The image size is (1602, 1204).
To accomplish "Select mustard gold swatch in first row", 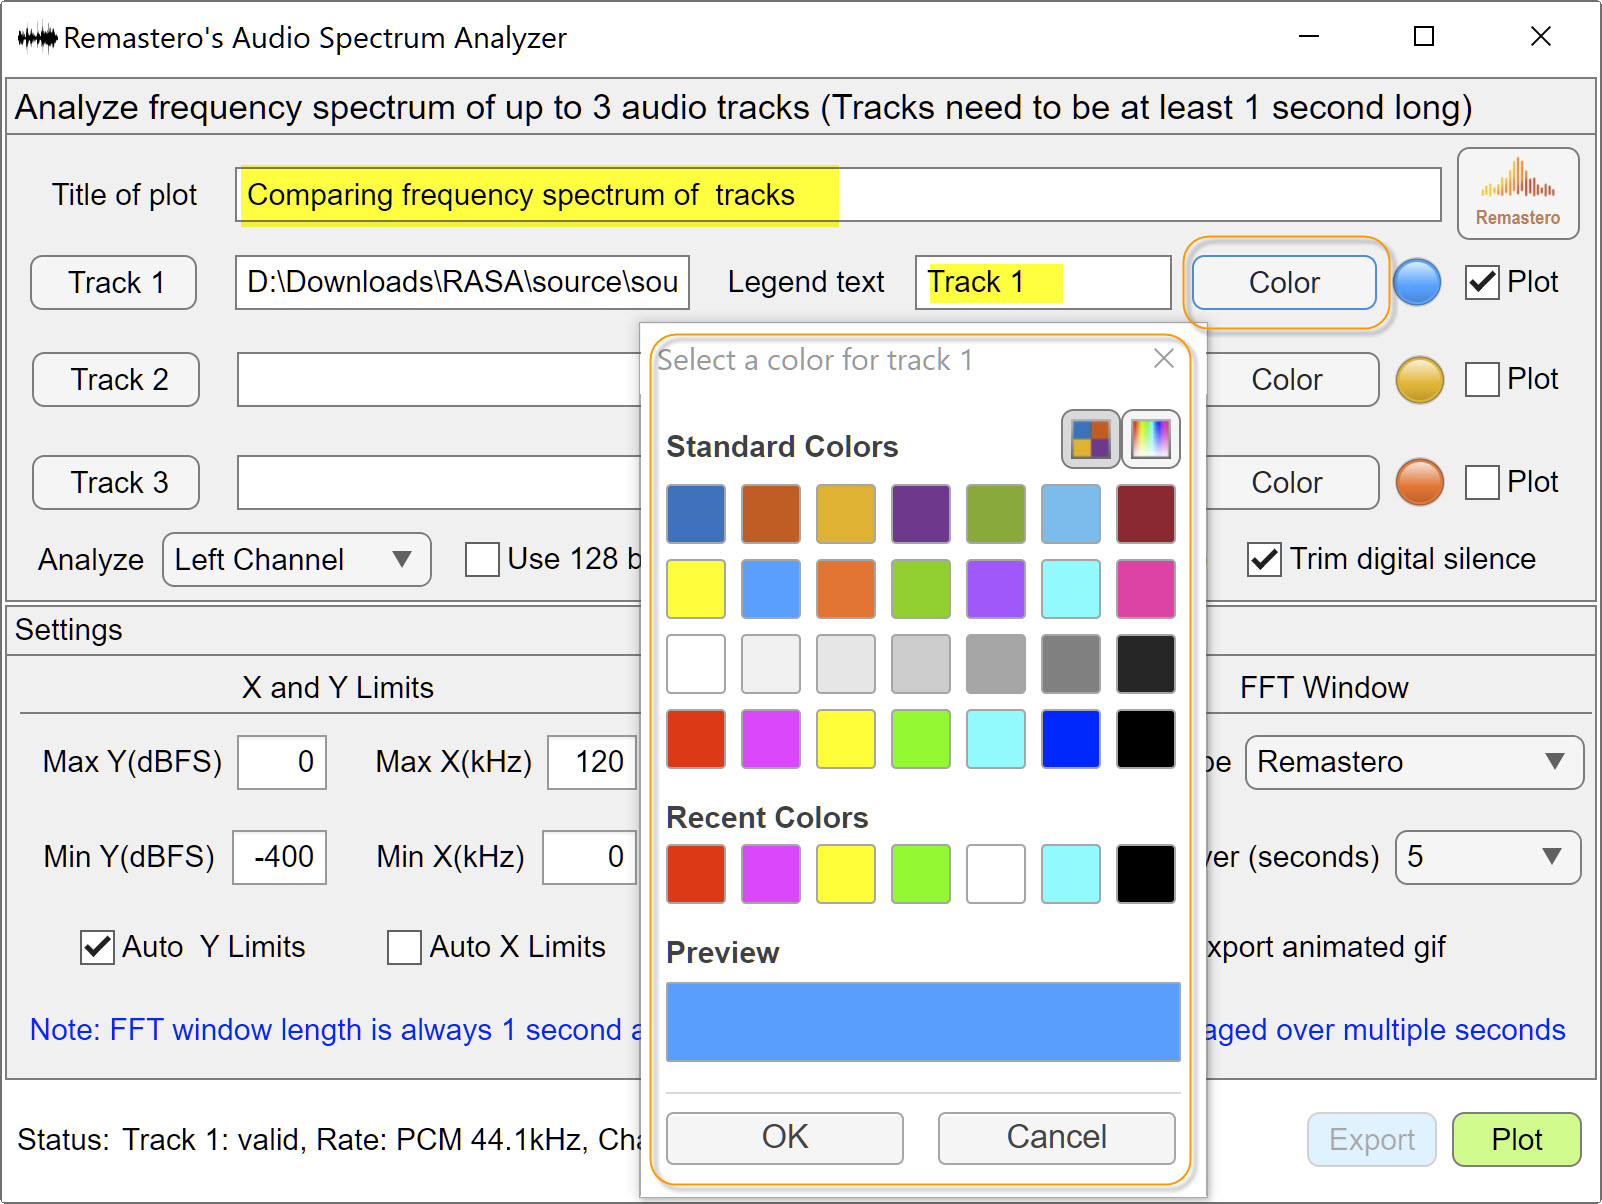I will click(846, 514).
